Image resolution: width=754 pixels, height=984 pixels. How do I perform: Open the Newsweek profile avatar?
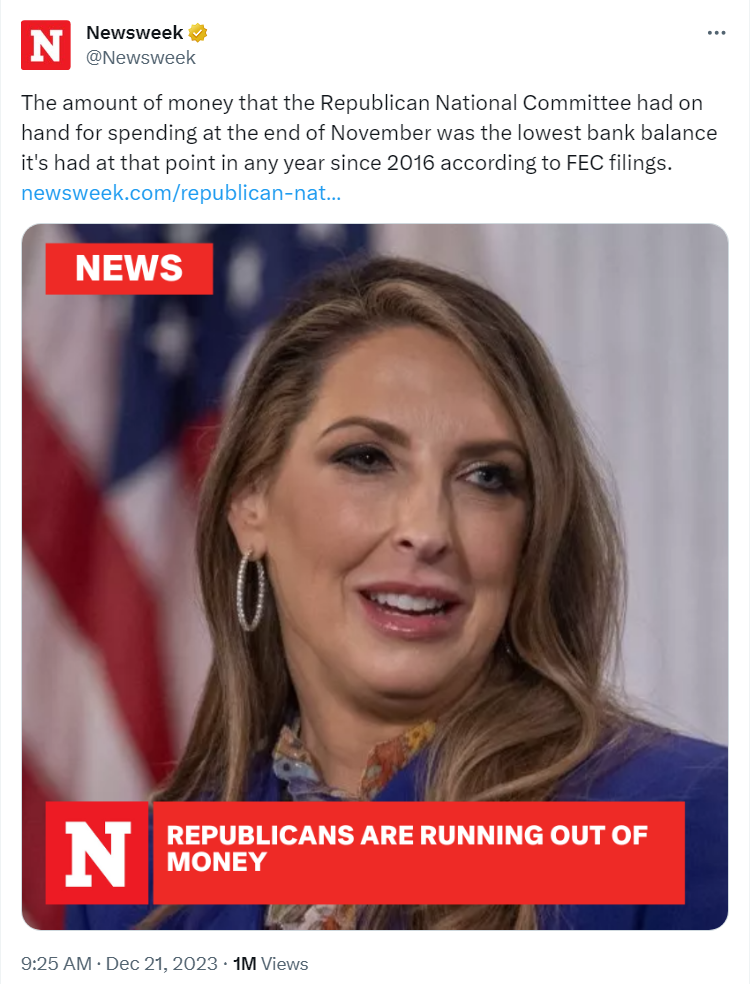click(45, 45)
